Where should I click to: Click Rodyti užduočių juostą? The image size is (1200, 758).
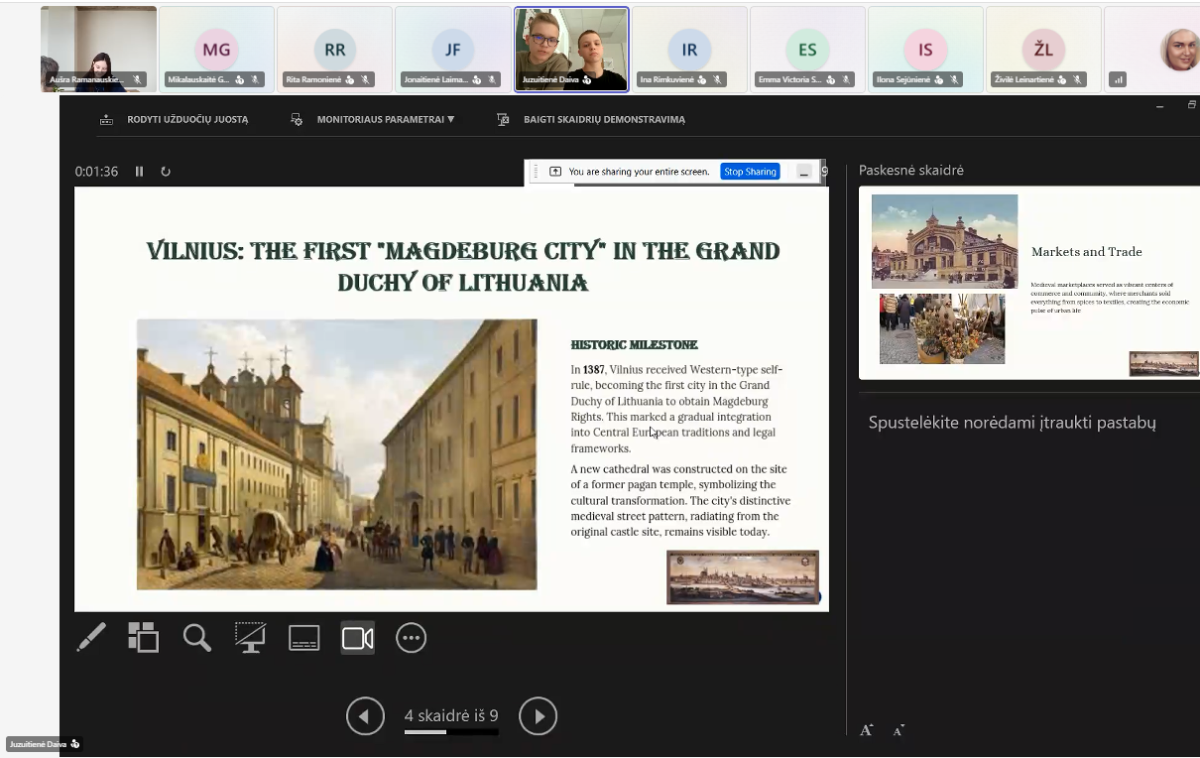[175, 119]
